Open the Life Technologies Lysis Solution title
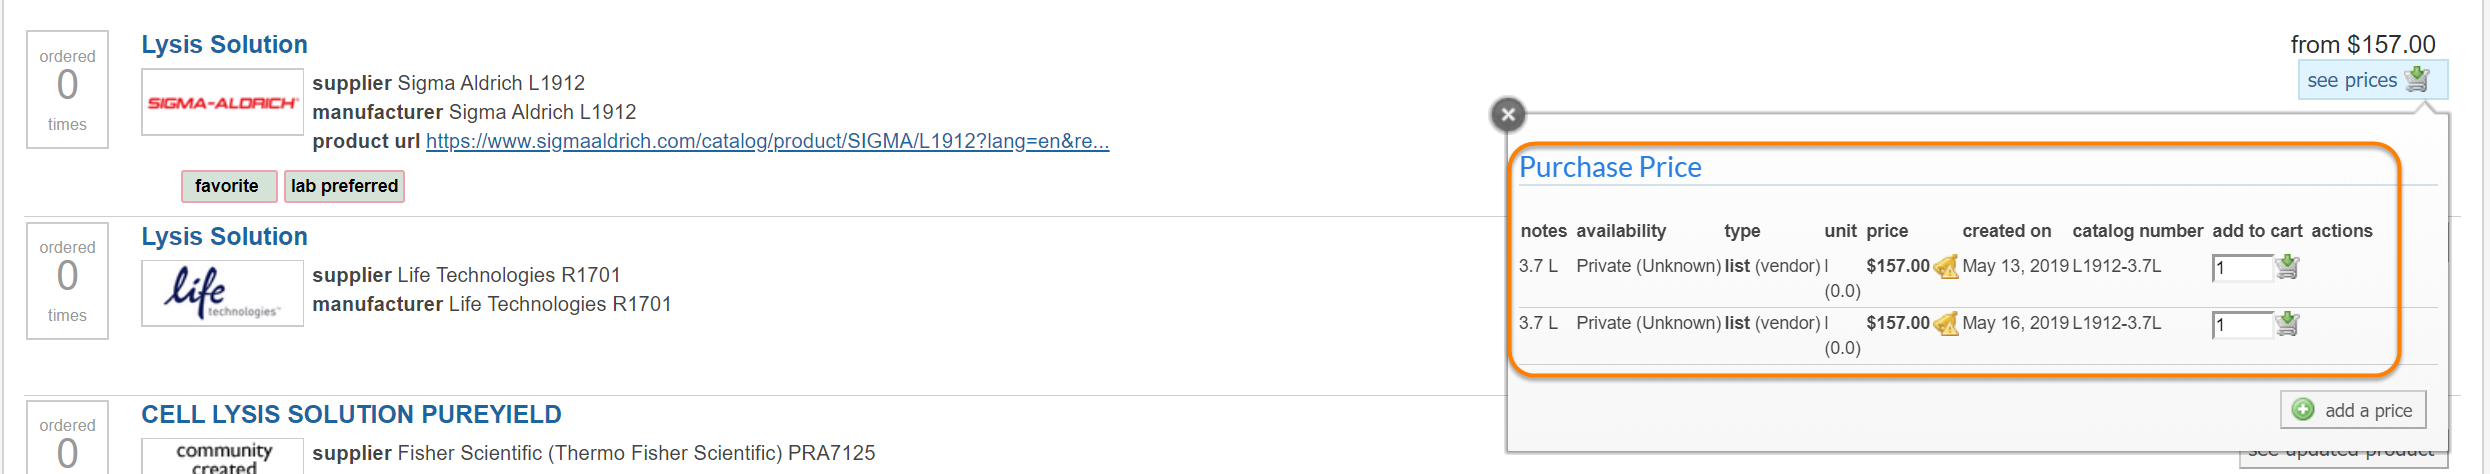2490x474 pixels. click(224, 237)
